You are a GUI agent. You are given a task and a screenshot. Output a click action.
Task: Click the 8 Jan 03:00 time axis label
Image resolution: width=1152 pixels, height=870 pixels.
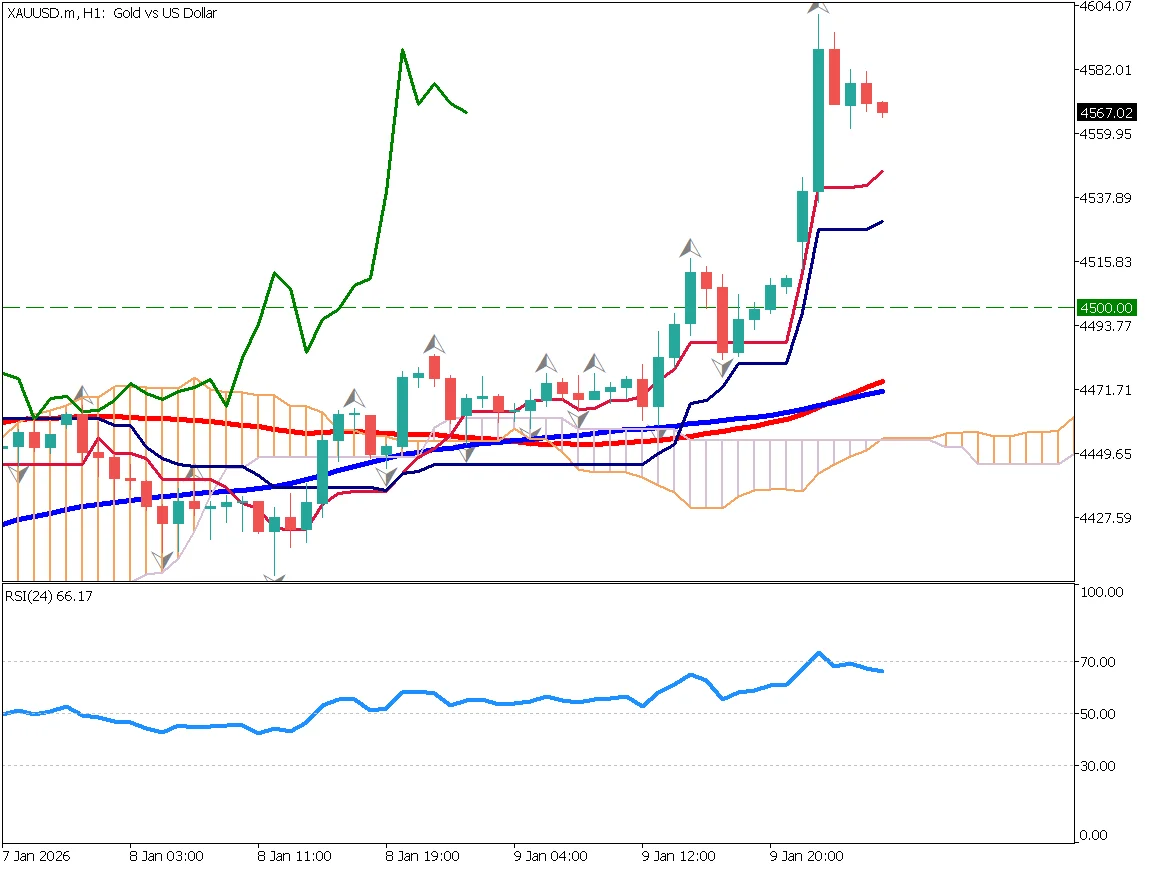click(x=165, y=856)
